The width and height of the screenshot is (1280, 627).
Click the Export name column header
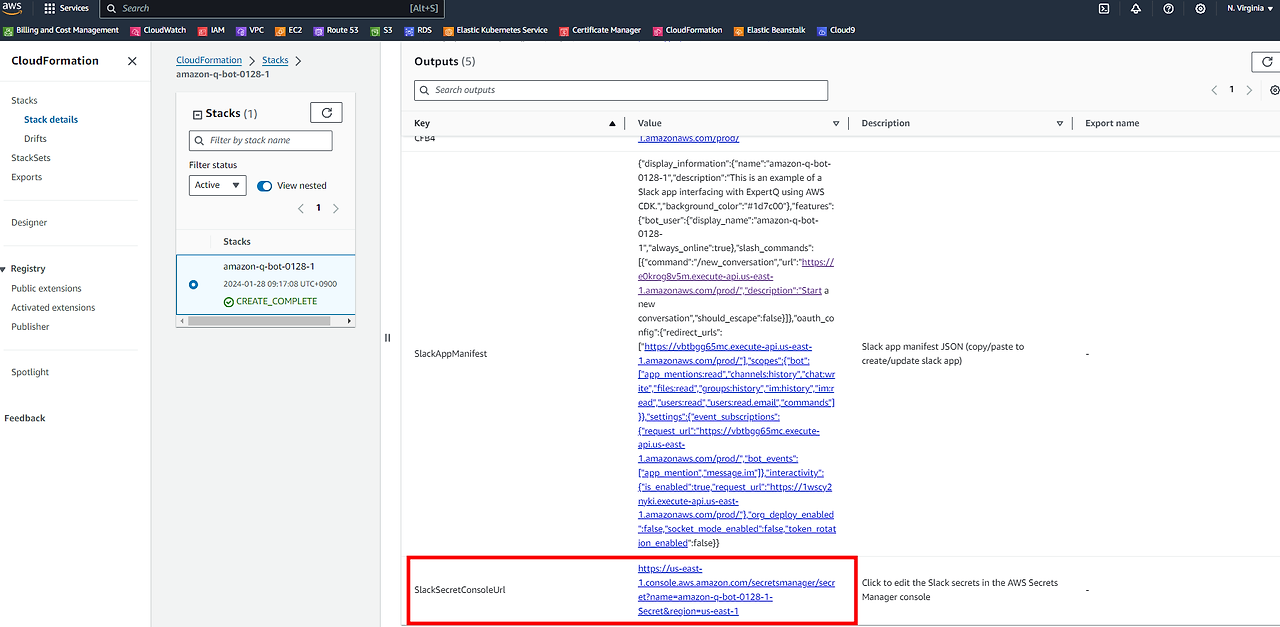(1112, 123)
